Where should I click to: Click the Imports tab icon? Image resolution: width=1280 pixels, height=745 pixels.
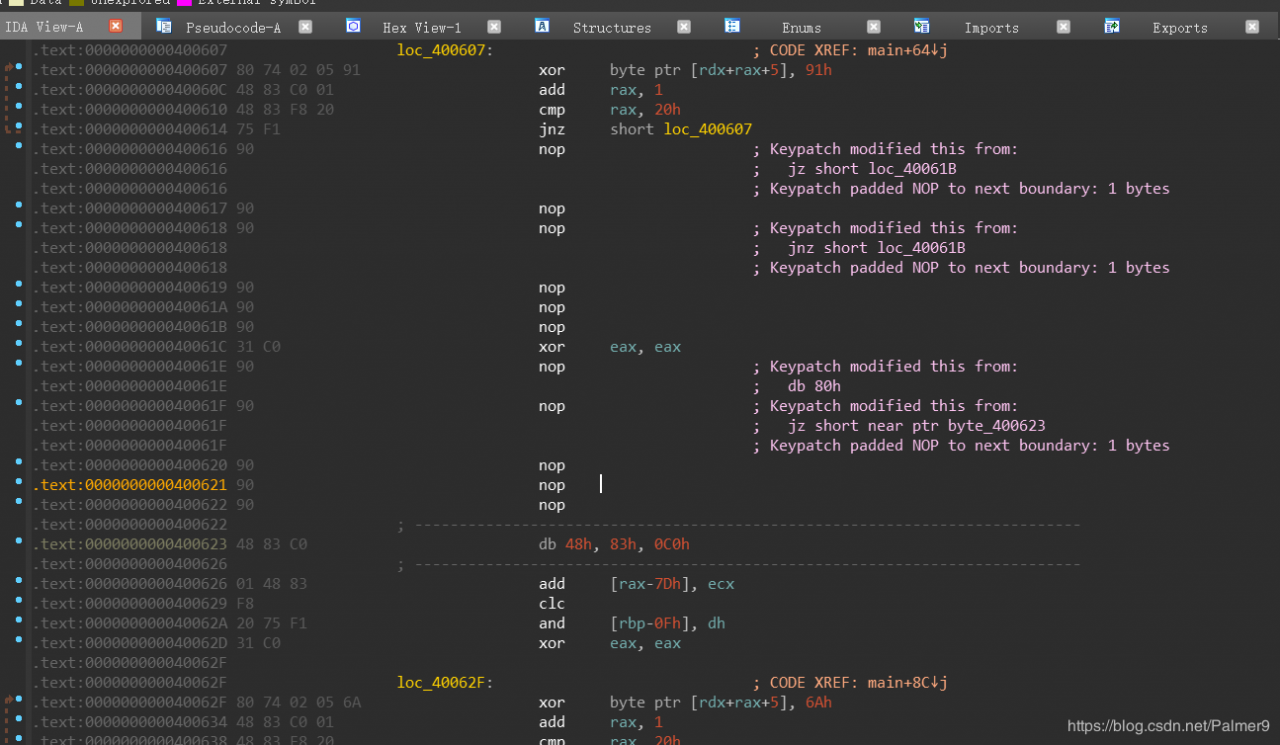point(921,26)
